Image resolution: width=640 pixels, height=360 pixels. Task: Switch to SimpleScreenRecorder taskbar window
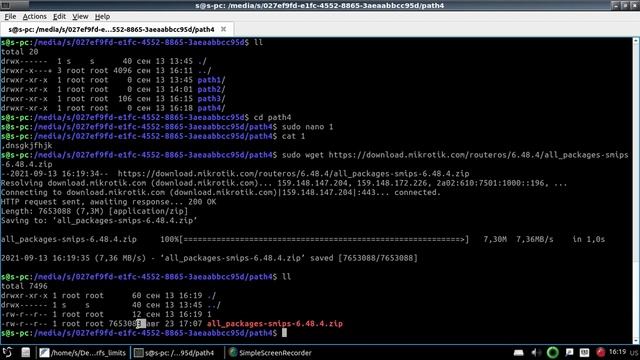tap(270, 353)
